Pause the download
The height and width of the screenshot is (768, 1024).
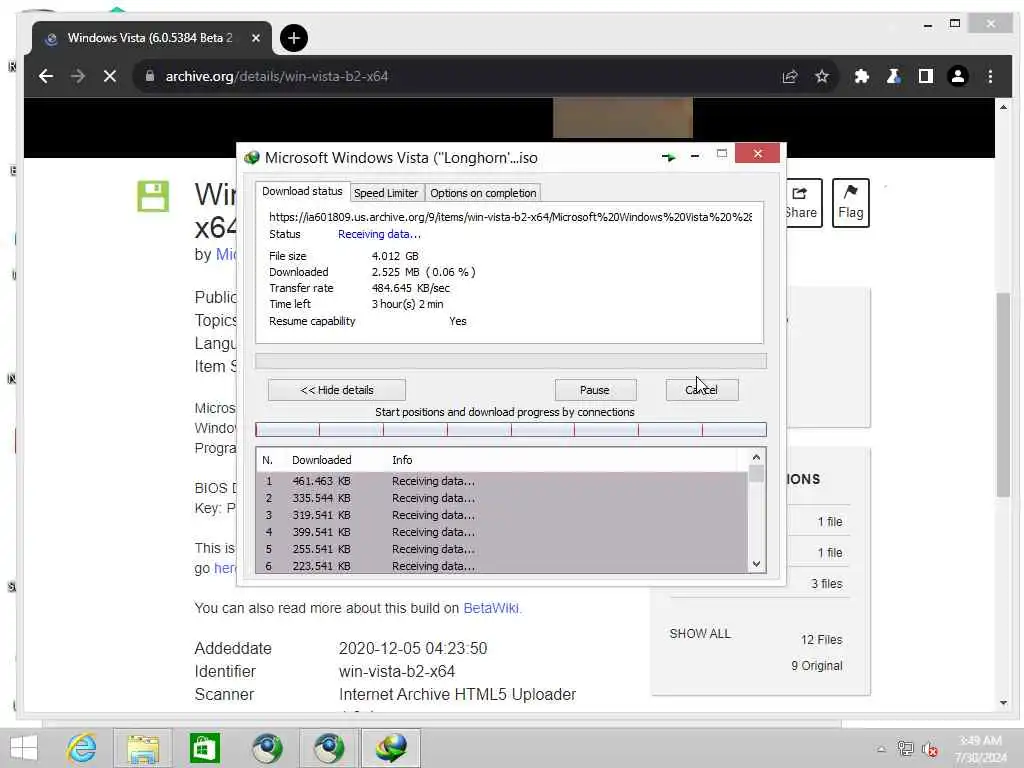[594, 390]
